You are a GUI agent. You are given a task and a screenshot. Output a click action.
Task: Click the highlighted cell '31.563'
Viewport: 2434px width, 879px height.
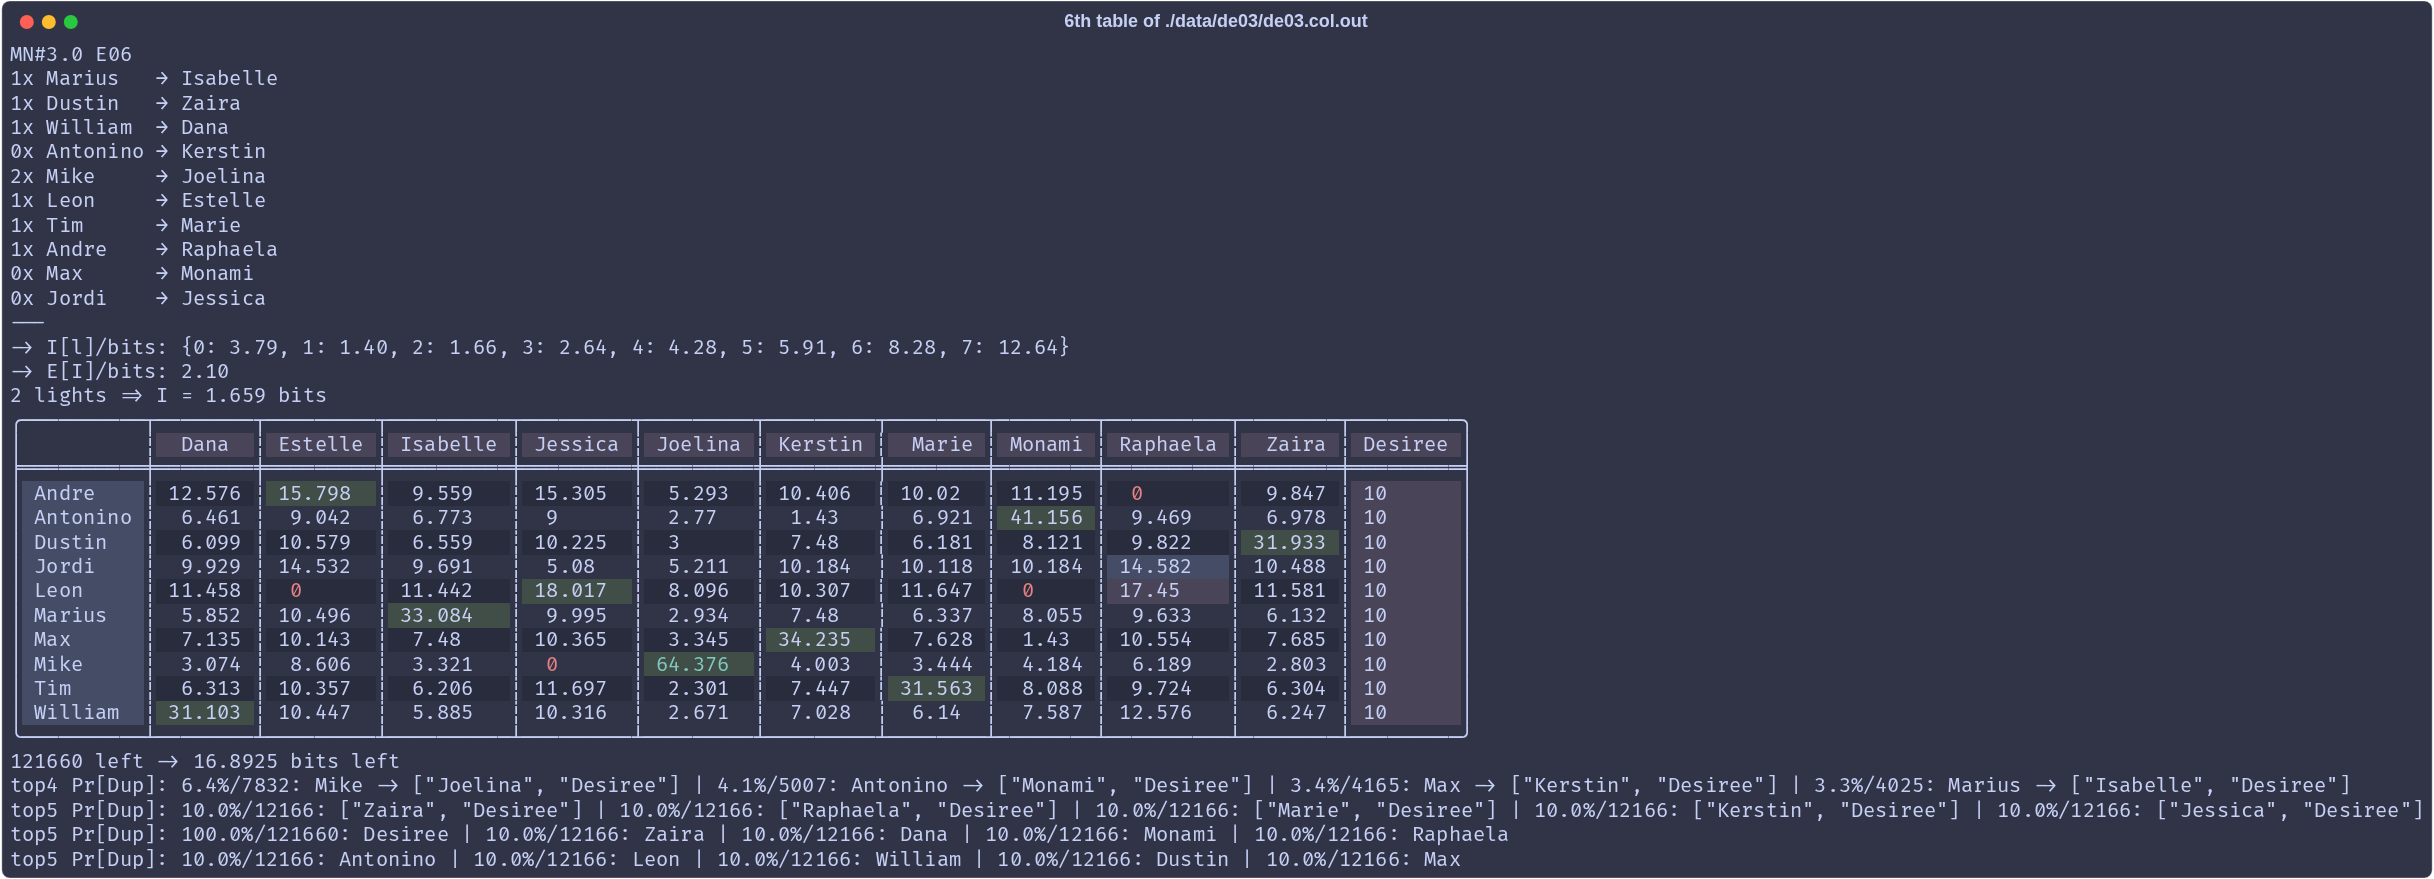pos(937,688)
